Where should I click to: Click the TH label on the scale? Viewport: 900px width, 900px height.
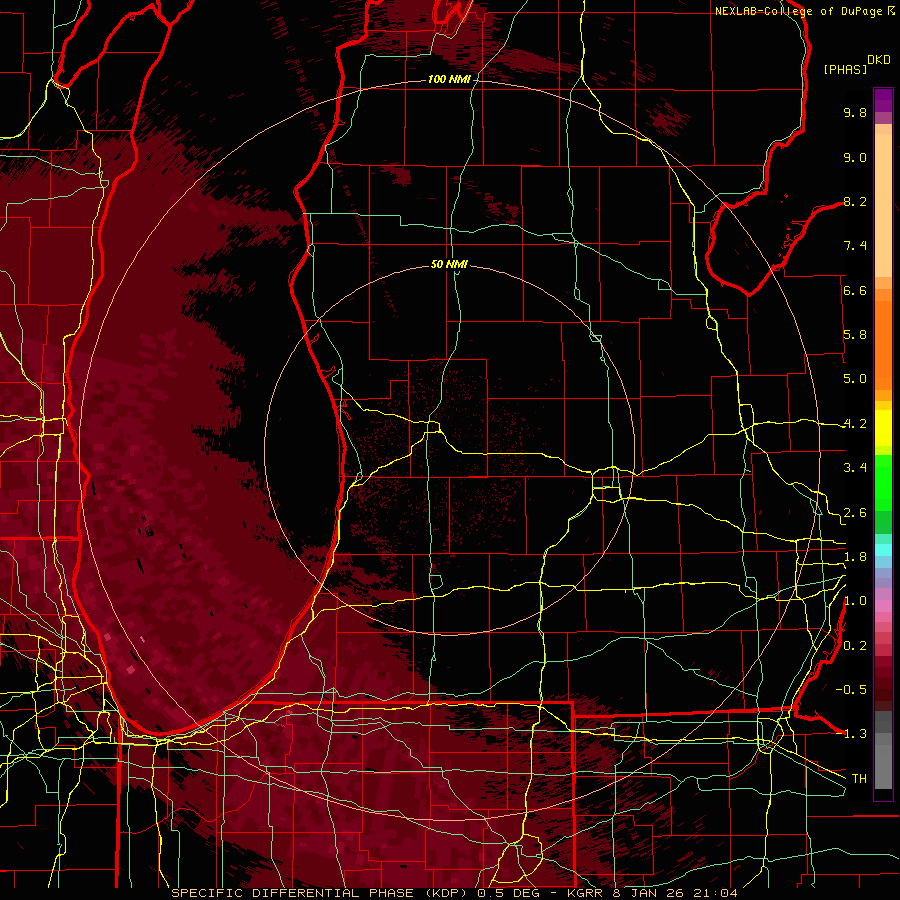point(859,779)
